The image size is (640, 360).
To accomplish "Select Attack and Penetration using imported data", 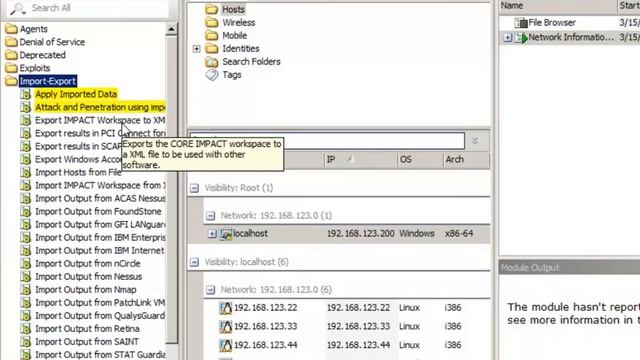I will click(x=100, y=107).
